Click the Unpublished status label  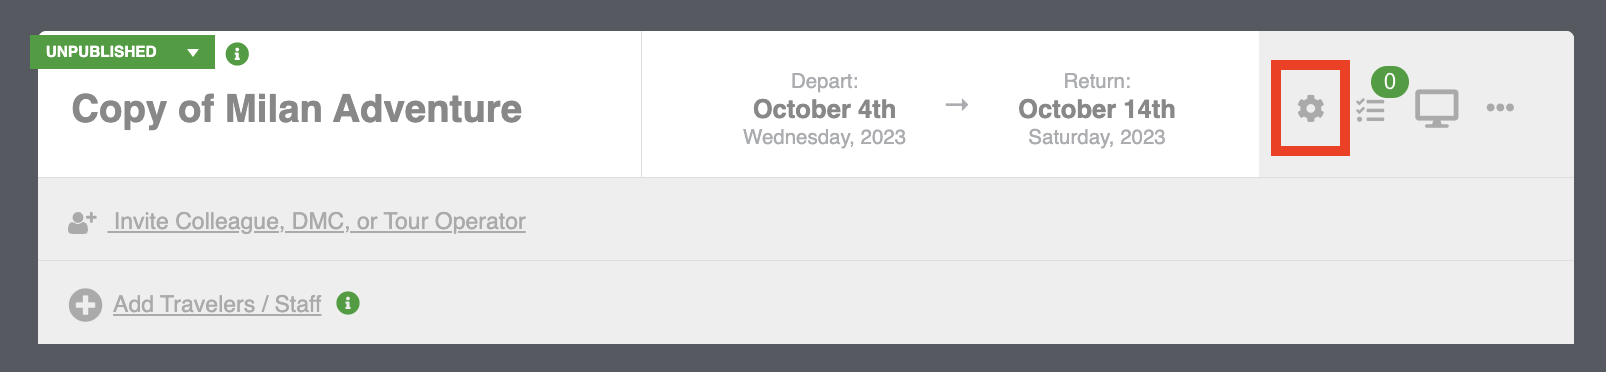click(101, 52)
